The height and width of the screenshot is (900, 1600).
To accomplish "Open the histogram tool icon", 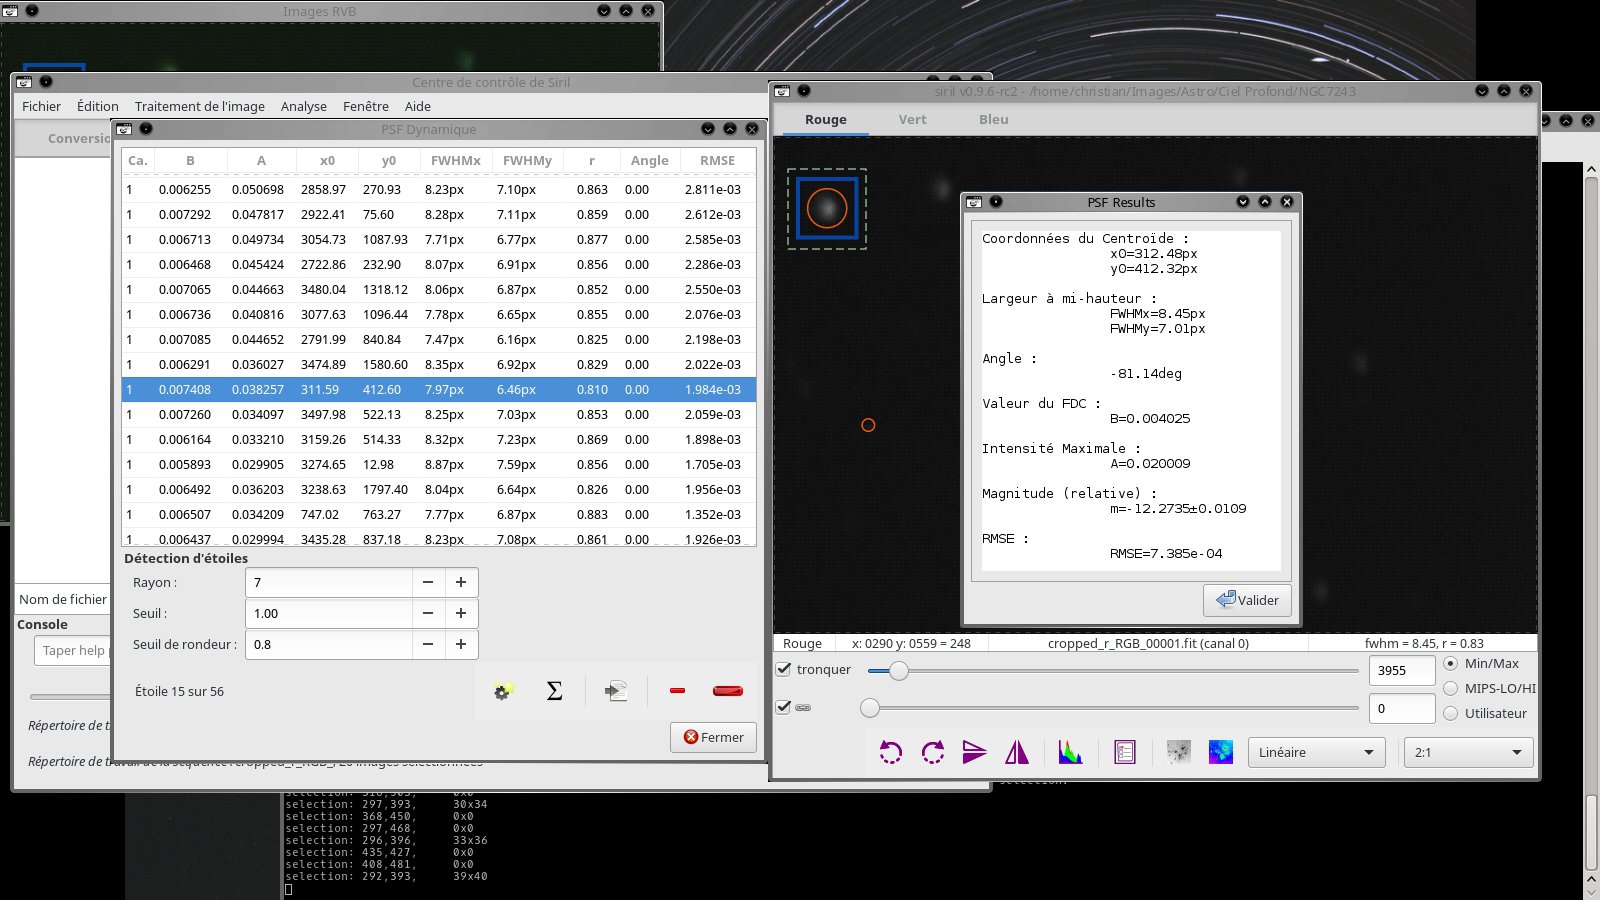I will [x=1071, y=752].
